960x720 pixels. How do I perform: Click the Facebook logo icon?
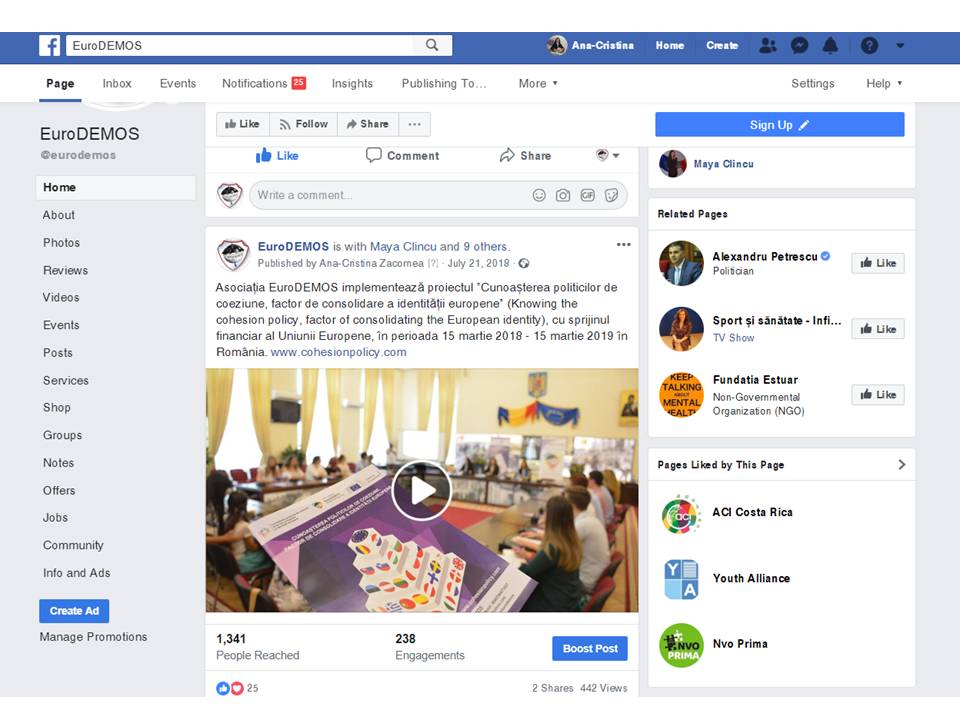tap(50, 45)
